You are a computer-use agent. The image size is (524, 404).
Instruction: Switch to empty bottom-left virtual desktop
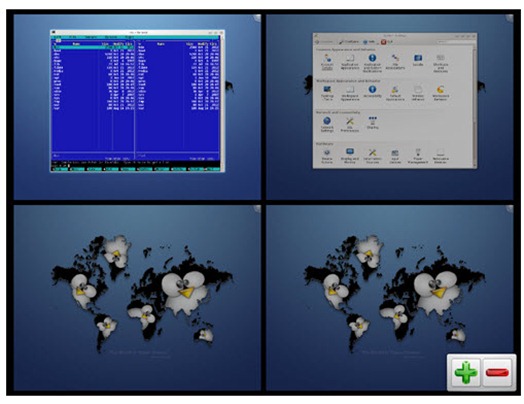point(137,298)
